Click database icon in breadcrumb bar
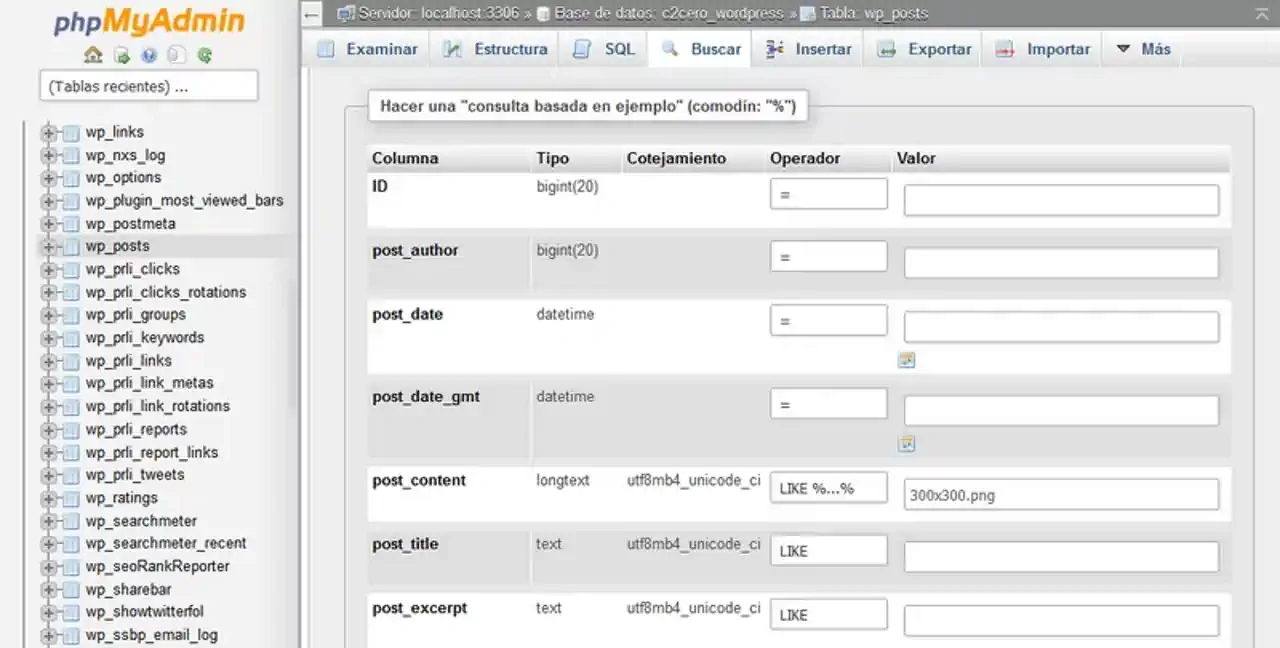Image resolution: width=1280 pixels, height=648 pixels. click(543, 14)
